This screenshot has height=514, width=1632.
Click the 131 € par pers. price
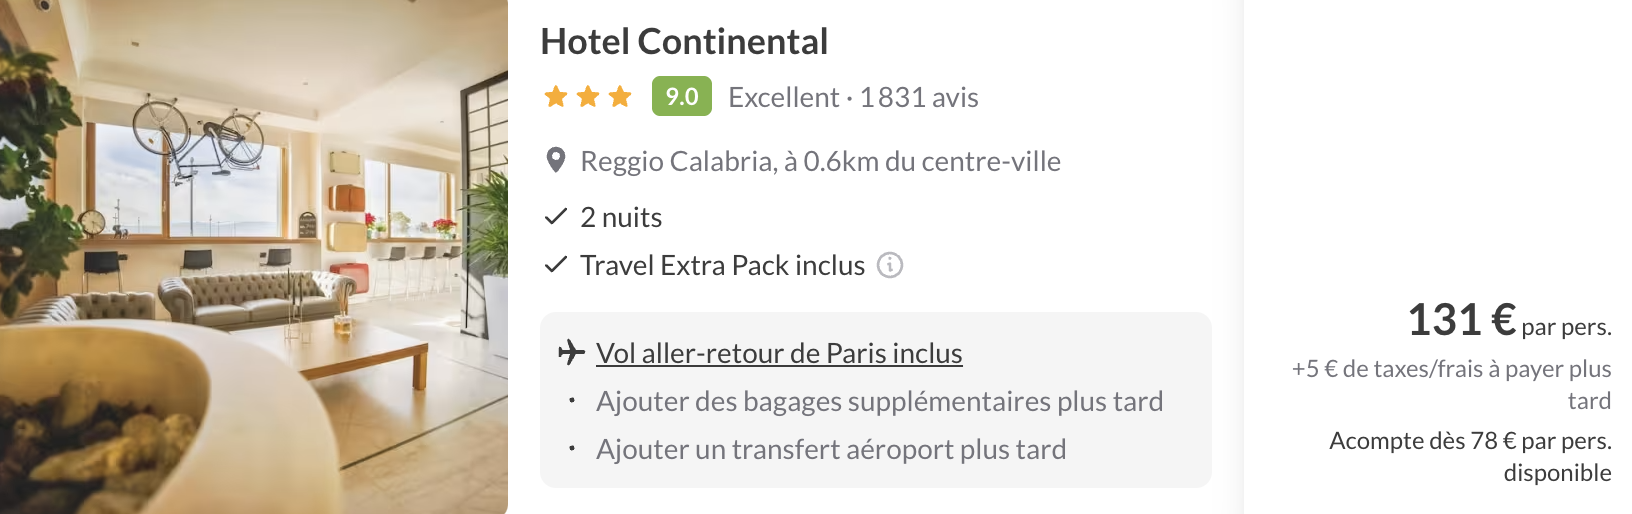point(1509,320)
